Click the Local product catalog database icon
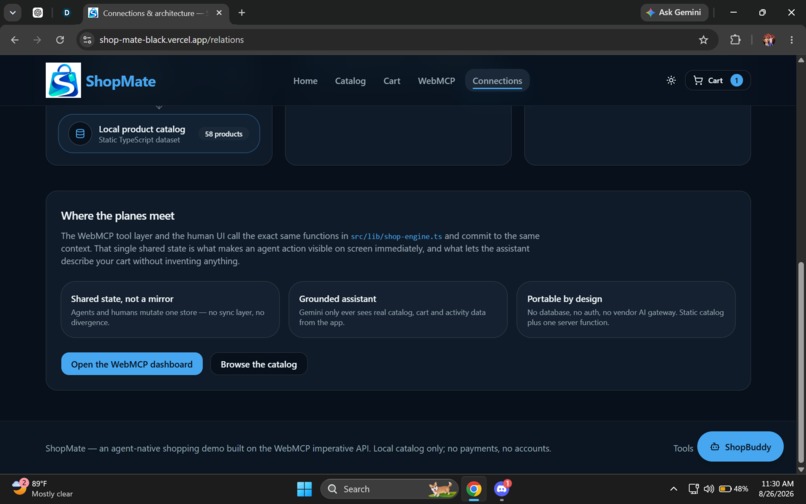The width and height of the screenshot is (806, 504). click(x=80, y=134)
